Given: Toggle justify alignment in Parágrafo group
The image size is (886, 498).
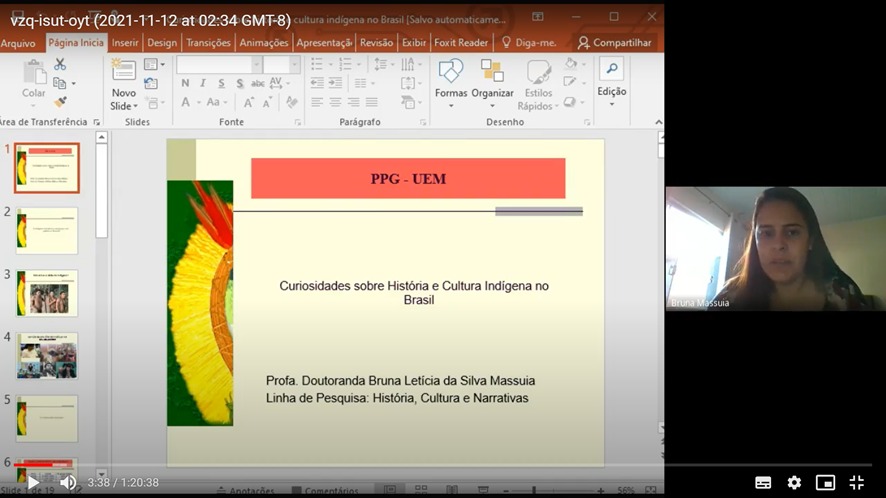Looking at the screenshot, I should (372, 102).
